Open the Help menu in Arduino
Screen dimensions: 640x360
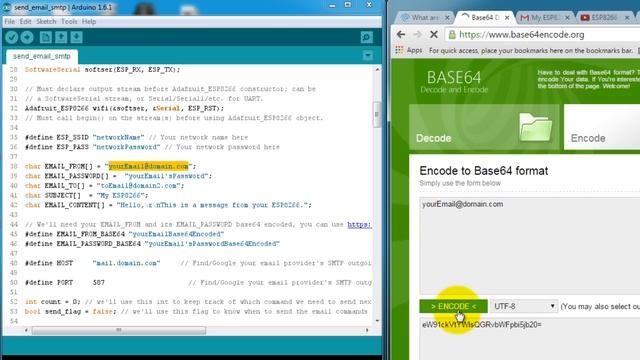coord(89,22)
